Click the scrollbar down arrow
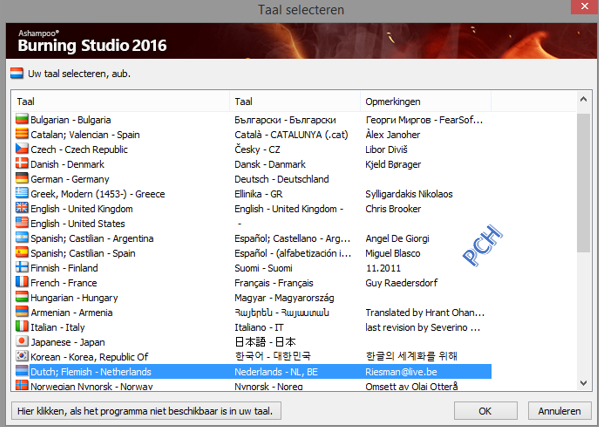The width and height of the screenshot is (599, 427). click(x=583, y=383)
